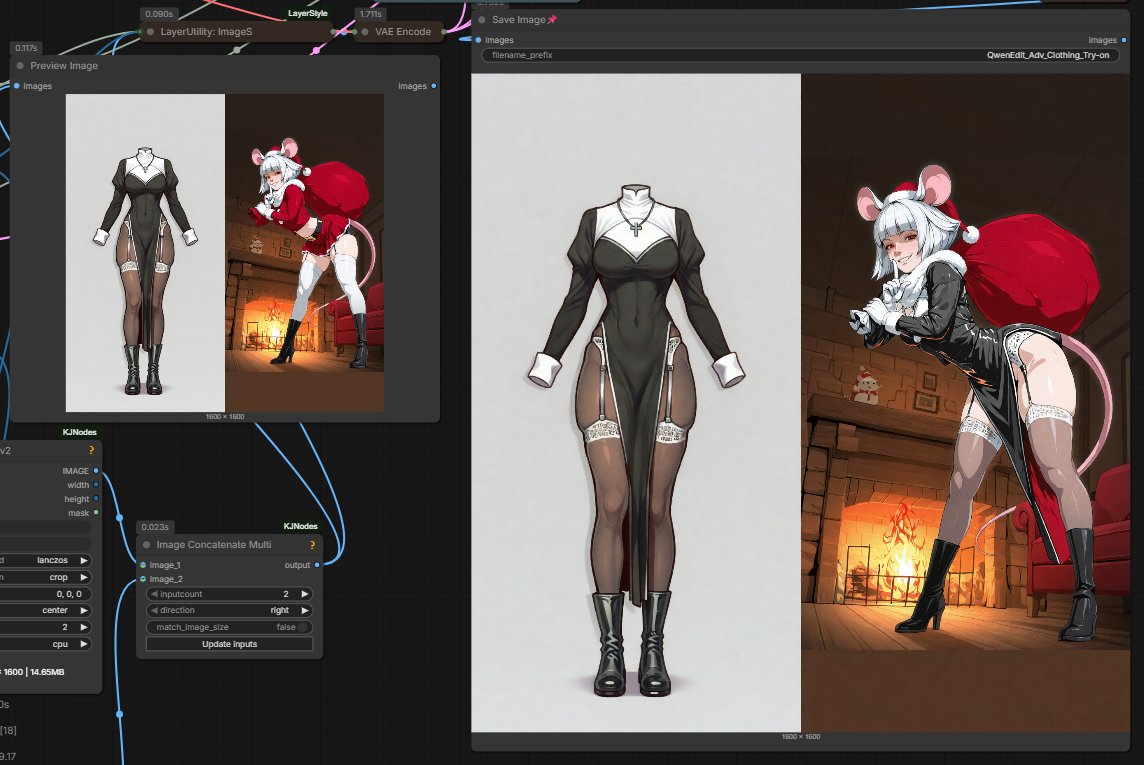Click the IMAGE output port on v2 node

[96, 471]
